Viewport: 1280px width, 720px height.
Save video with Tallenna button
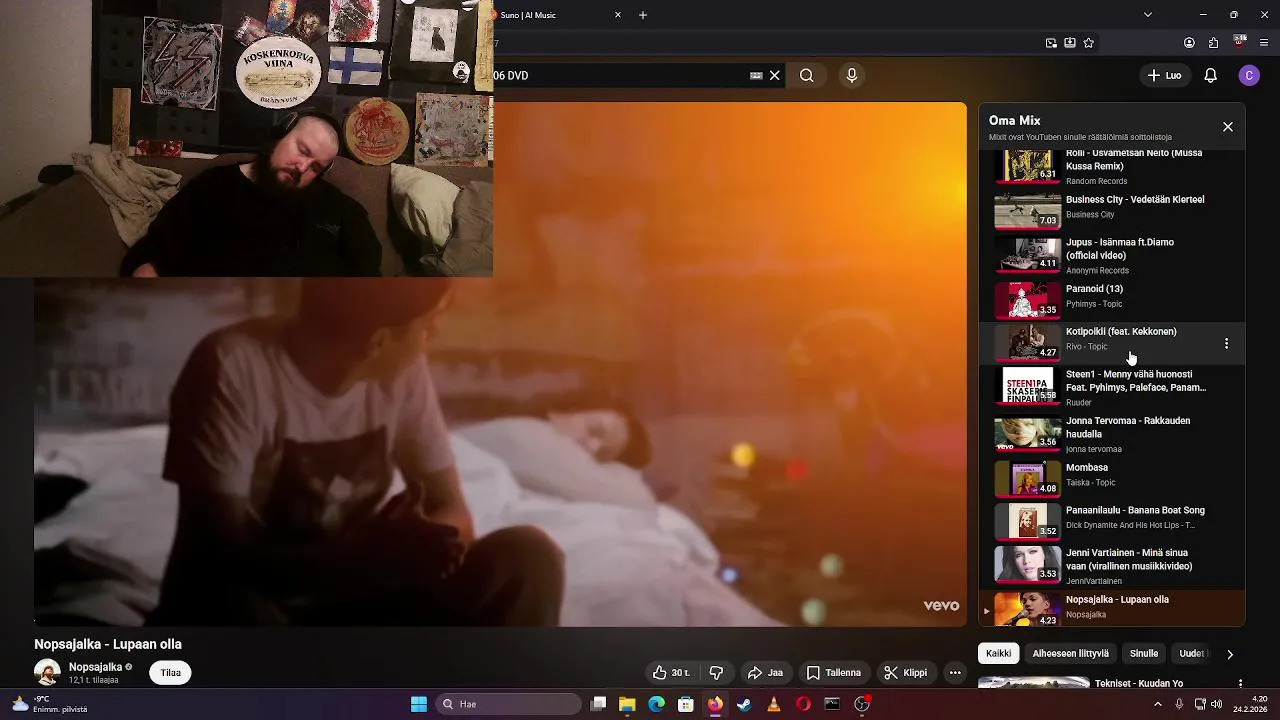834,673
